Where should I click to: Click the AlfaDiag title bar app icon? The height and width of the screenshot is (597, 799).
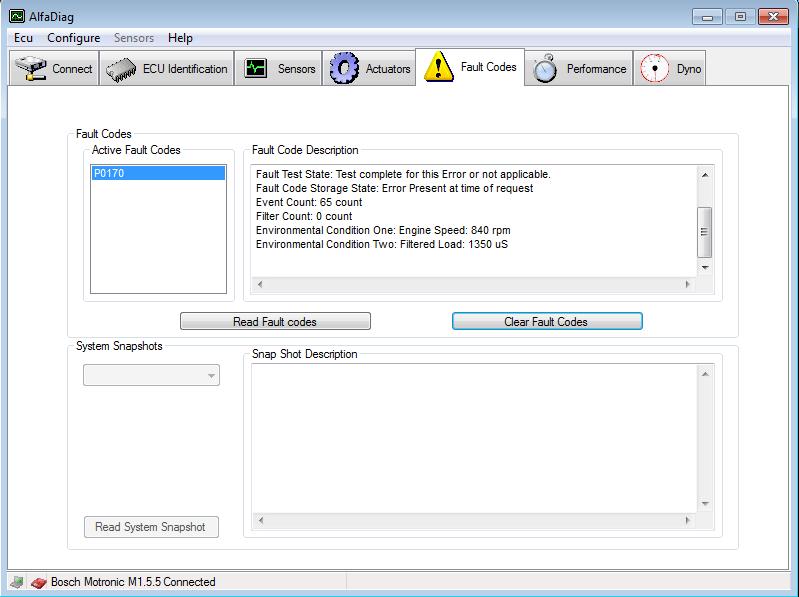[16, 16]
